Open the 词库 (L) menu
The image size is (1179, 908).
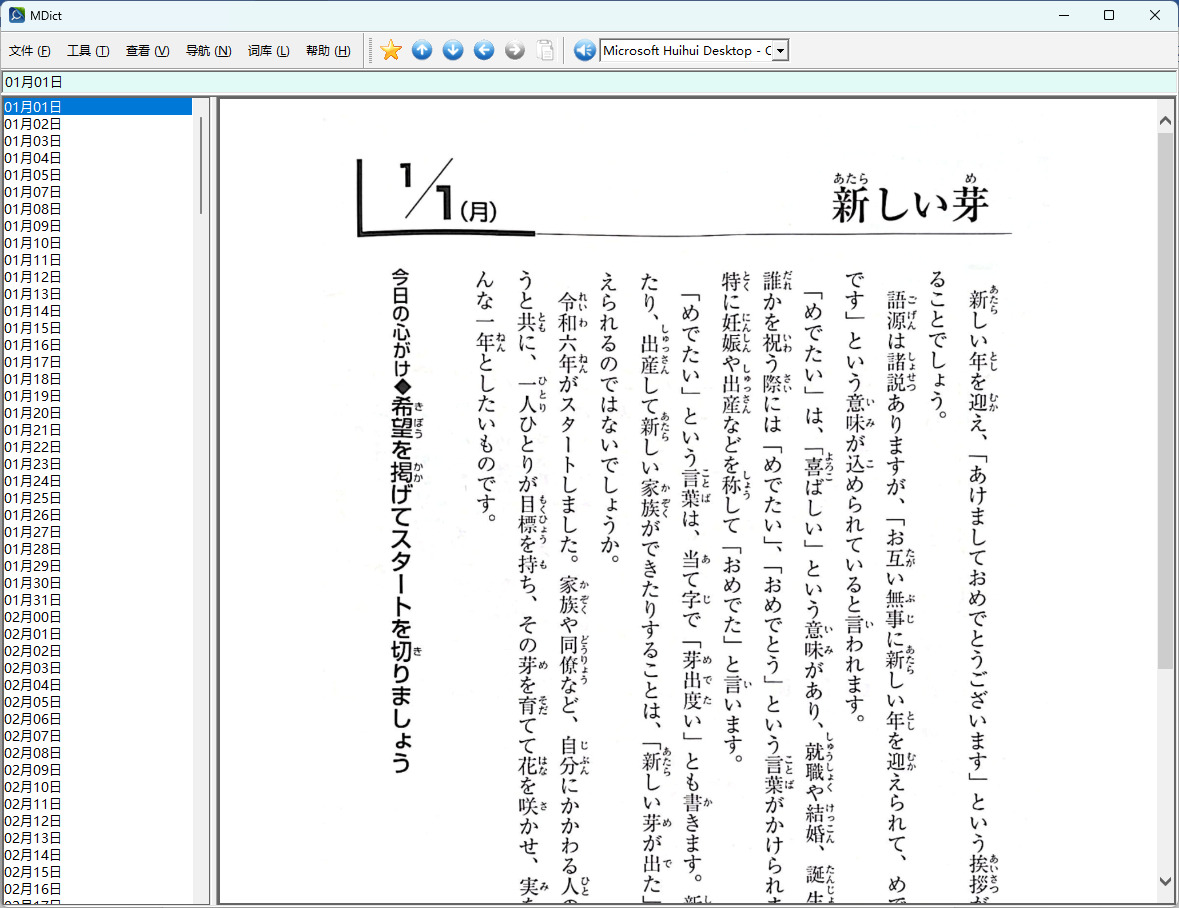click(x=268, y=50)
